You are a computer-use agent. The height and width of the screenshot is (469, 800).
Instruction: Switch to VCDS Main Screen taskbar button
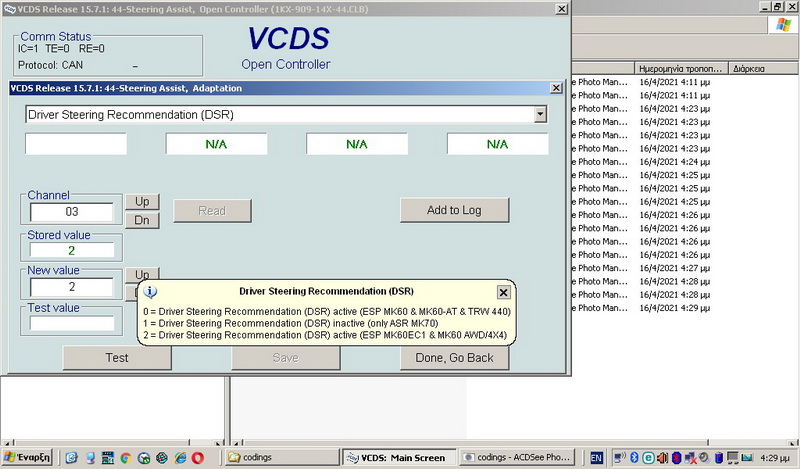pos(398,457)
